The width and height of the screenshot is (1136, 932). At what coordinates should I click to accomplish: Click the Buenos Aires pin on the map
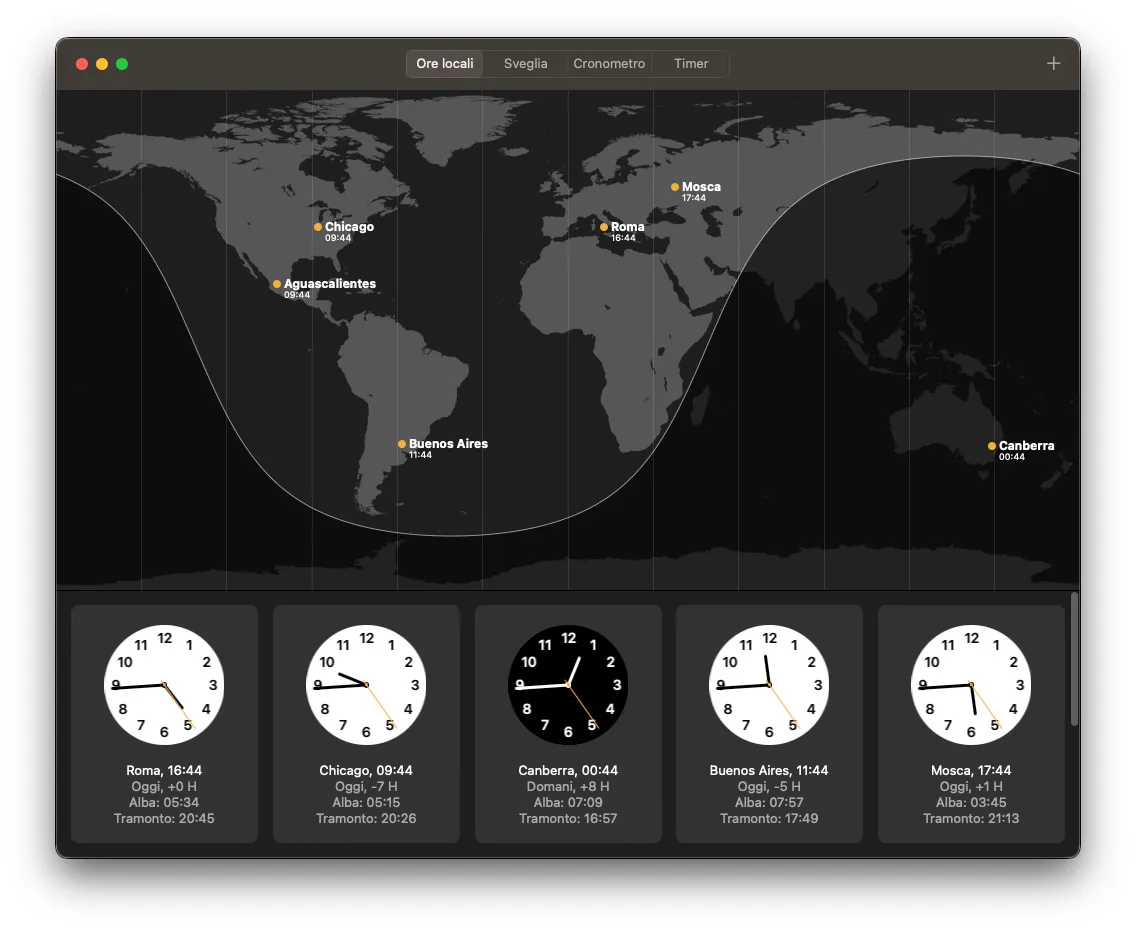coord(401,443)
